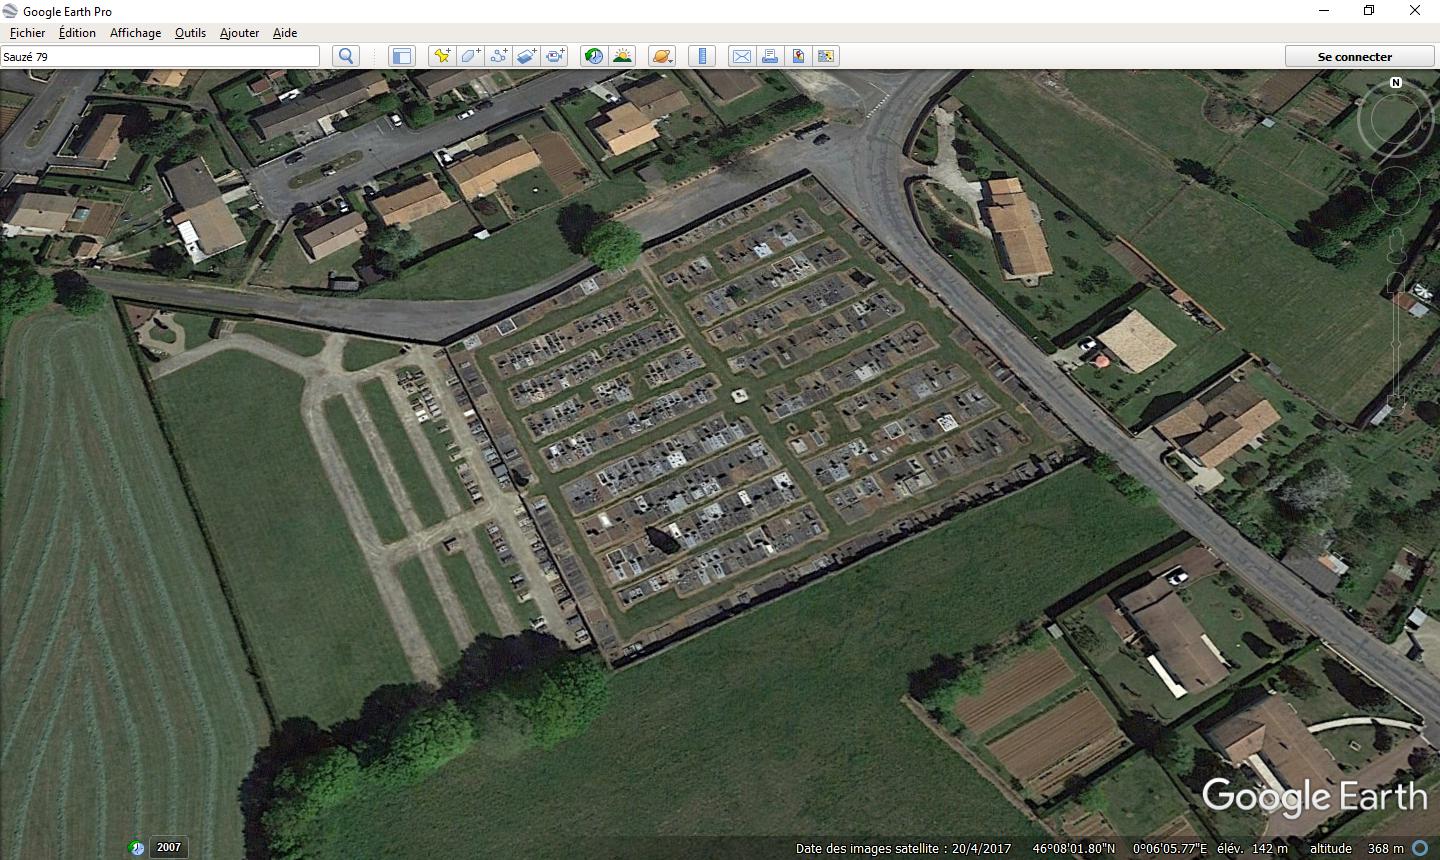Open the Ajouter menu

(x=239, y=32)
